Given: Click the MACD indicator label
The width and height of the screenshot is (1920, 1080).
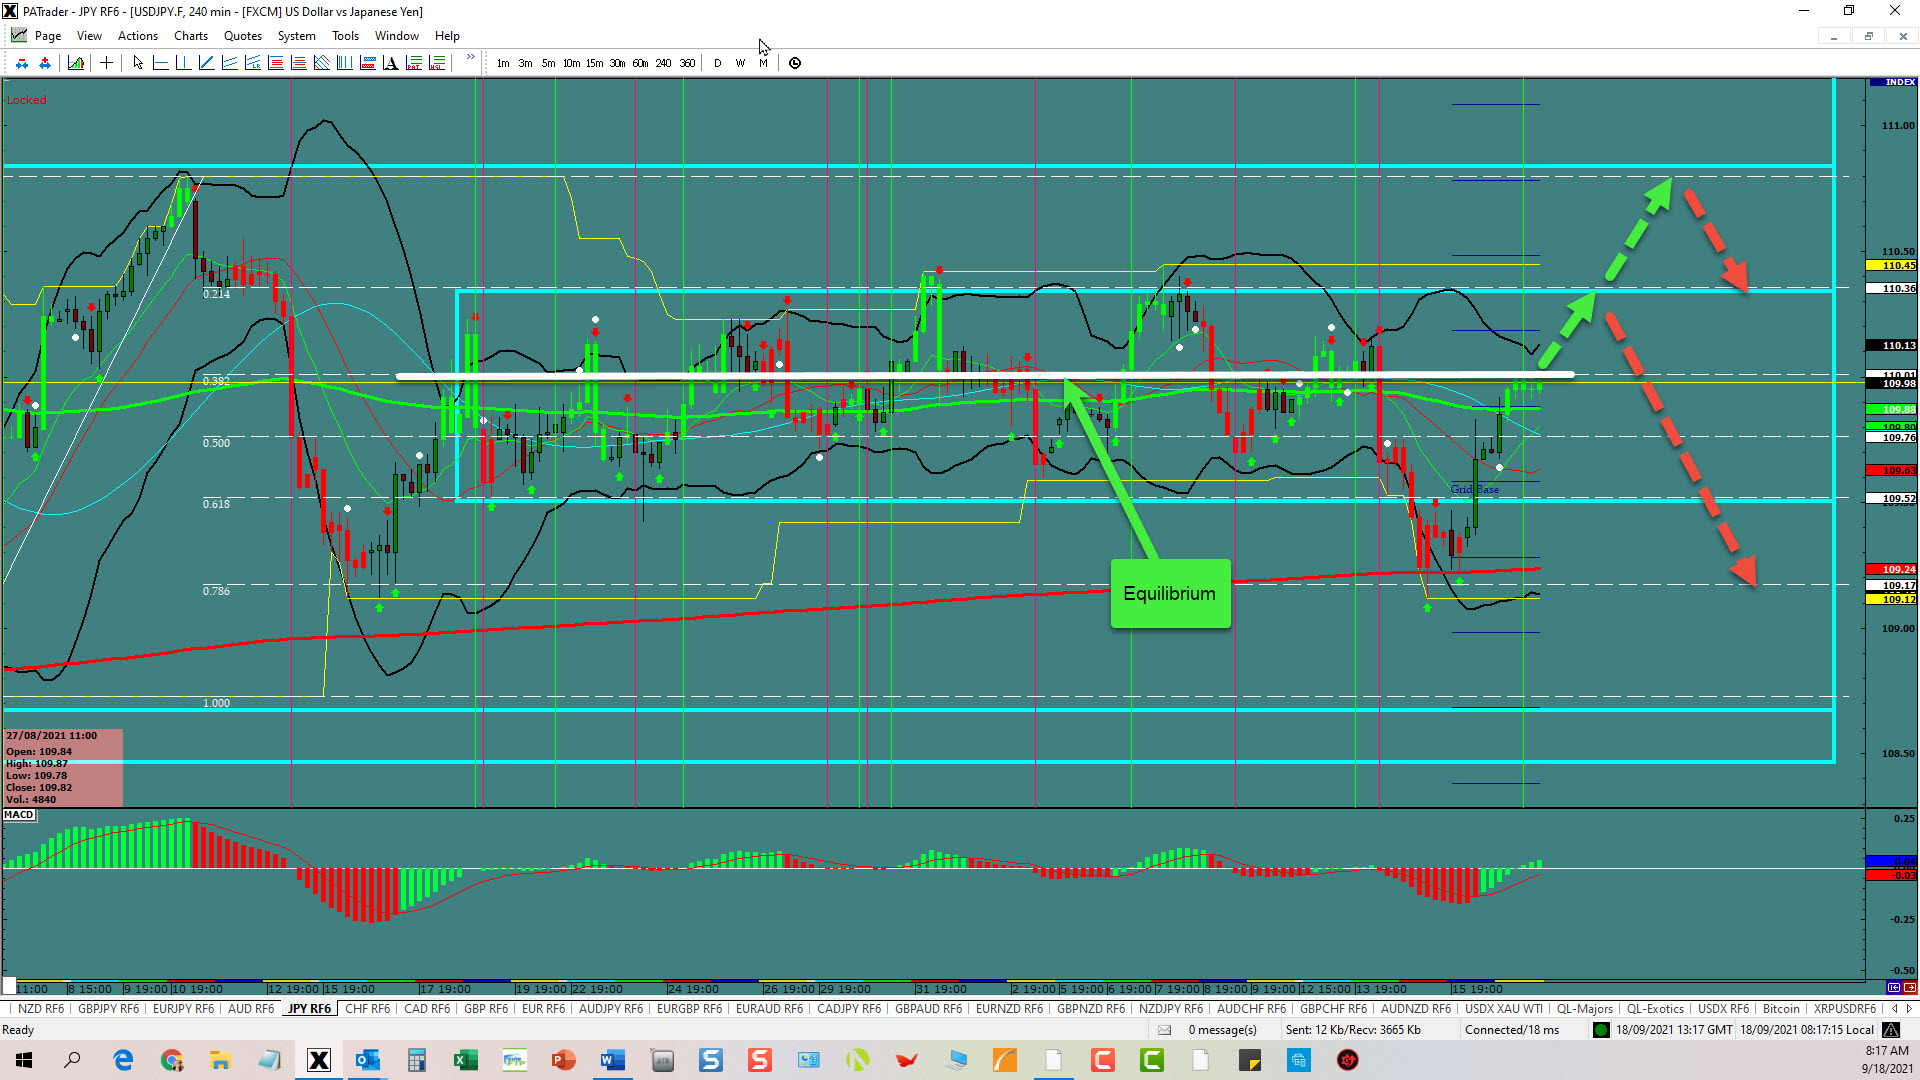Looking at the screenshot, I should coord(19,815).
